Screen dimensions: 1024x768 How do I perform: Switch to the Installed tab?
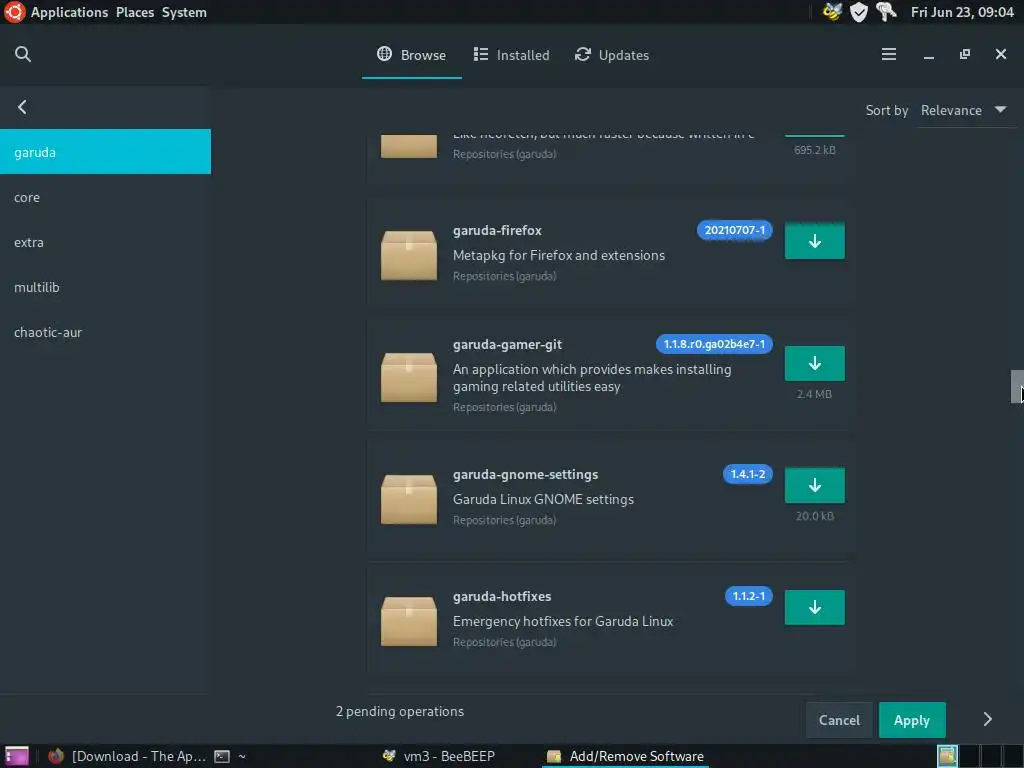(511, 55)
